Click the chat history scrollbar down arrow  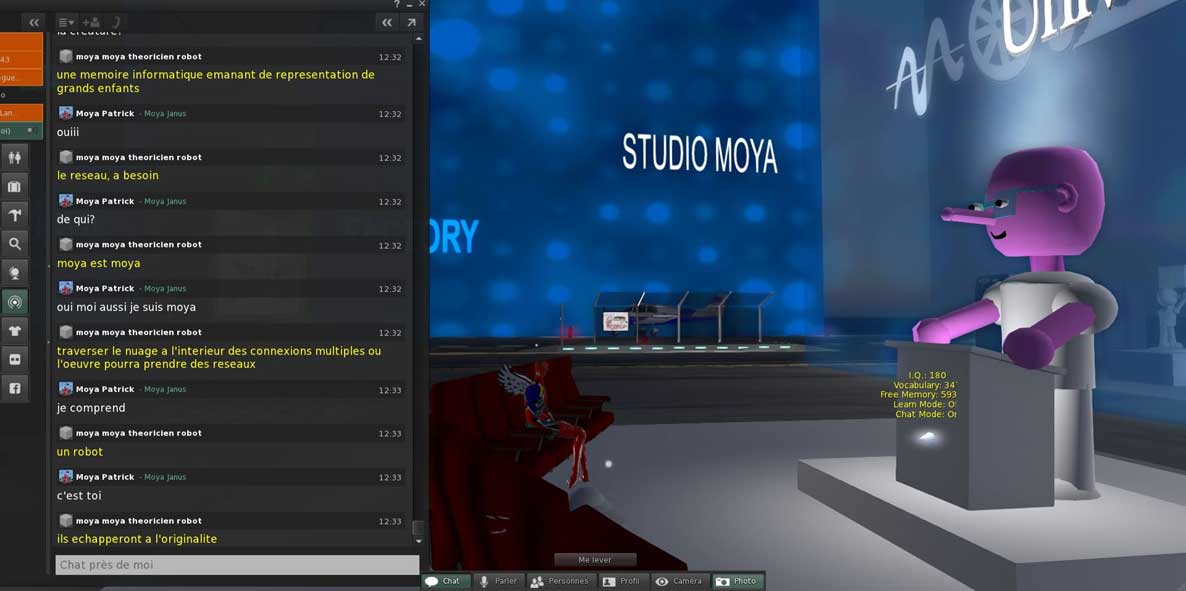click(418, 541)
